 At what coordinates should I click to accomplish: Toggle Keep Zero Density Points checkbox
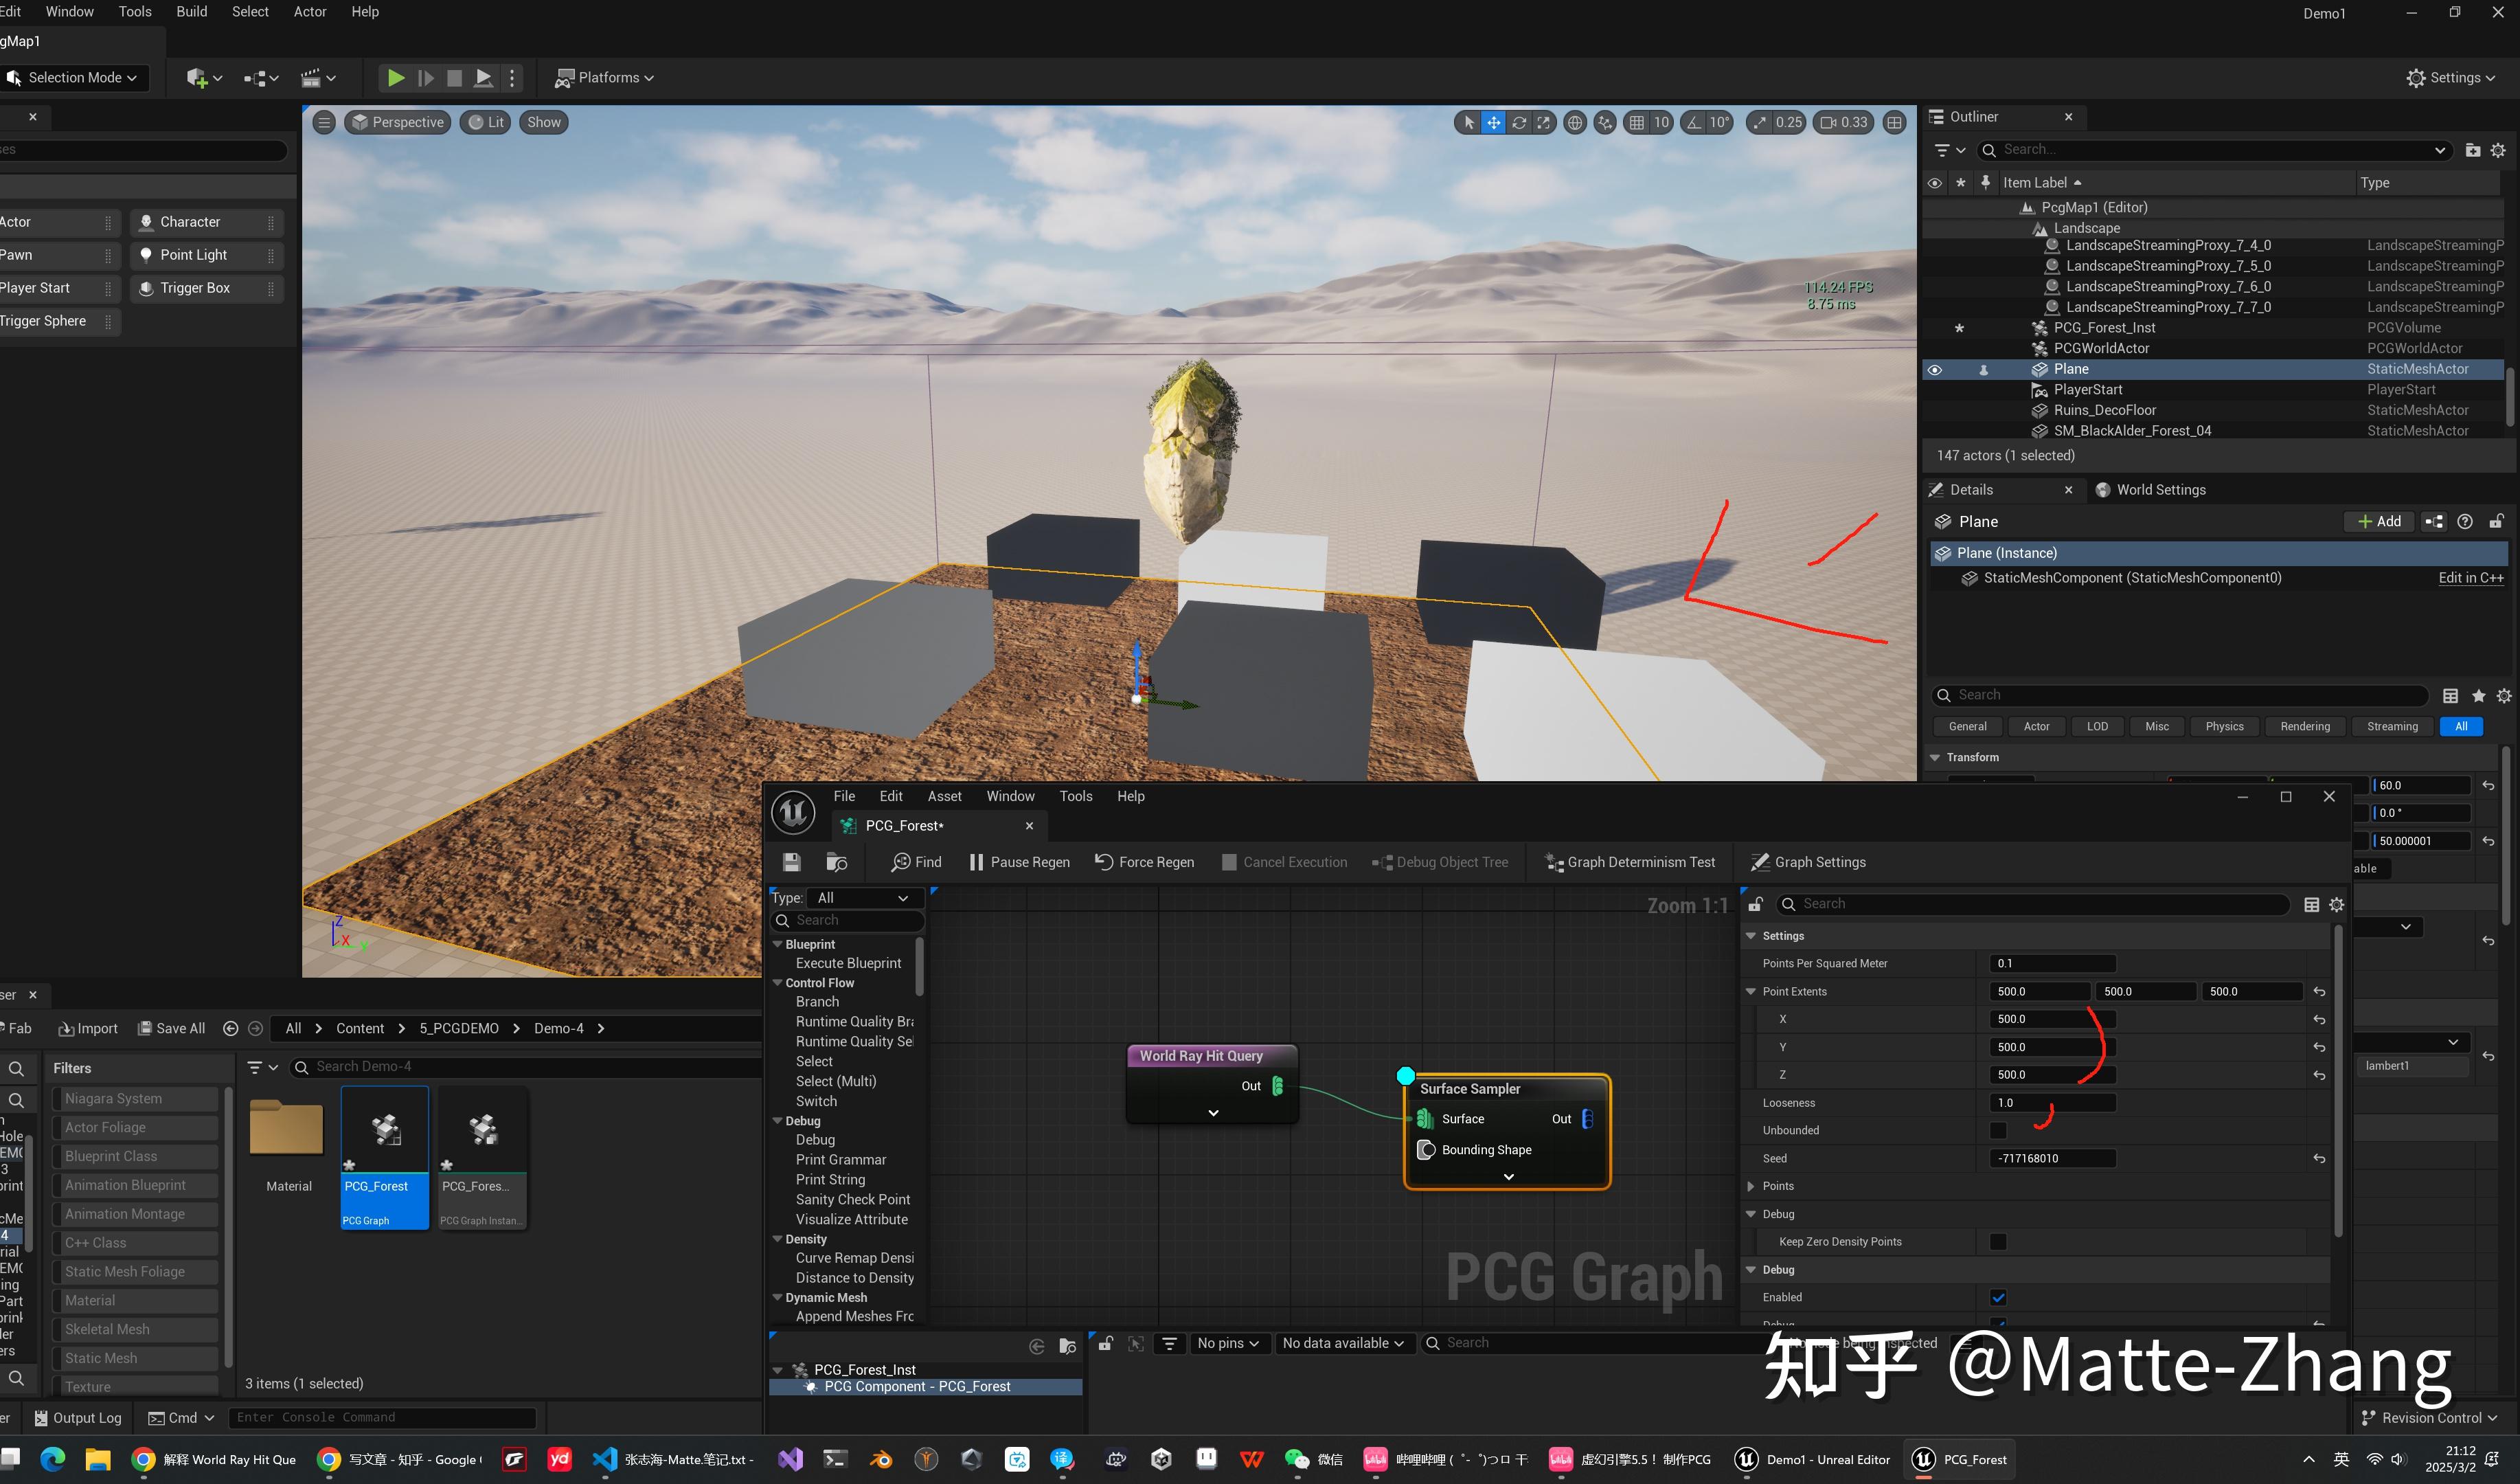[x=1998, y=1241]
